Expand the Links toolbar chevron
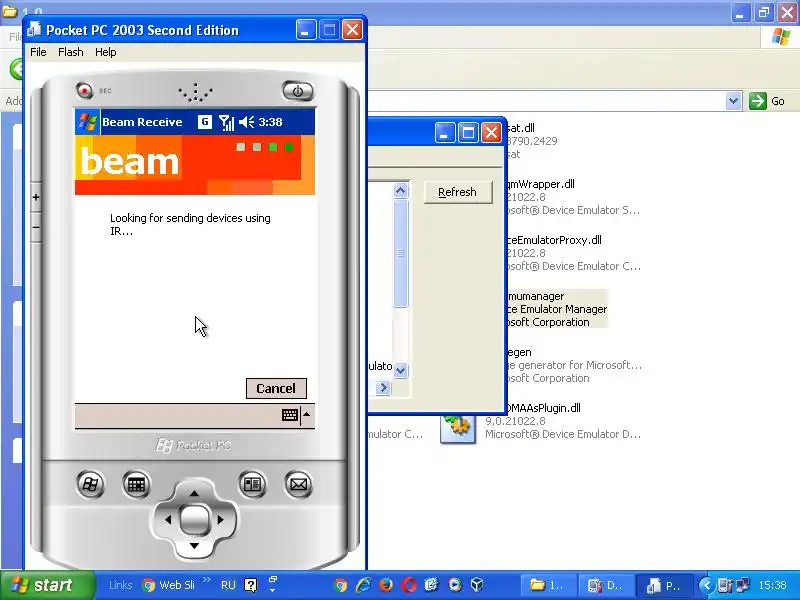The image size is (800, 600). point(207,580)
